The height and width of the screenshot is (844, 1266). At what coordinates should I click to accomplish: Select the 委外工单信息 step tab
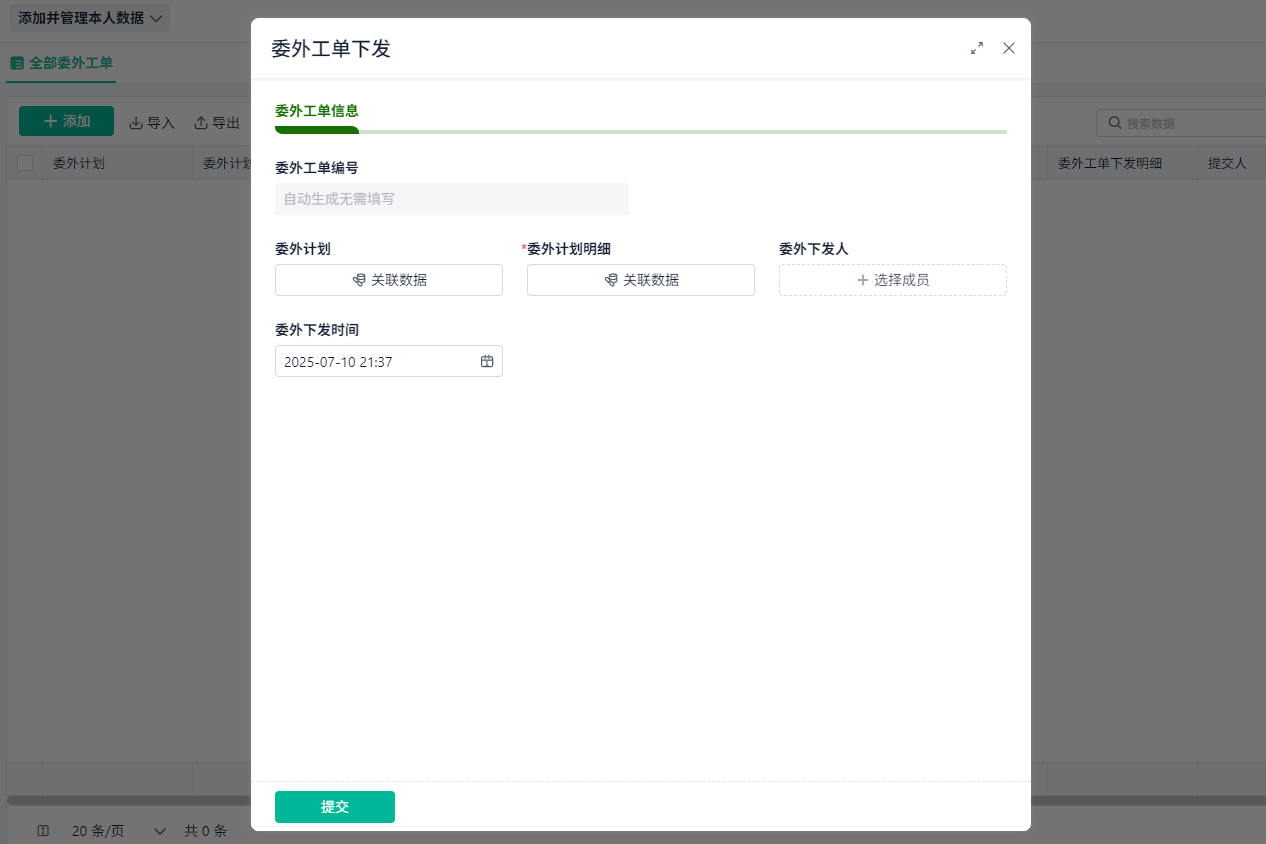(317, 111)
